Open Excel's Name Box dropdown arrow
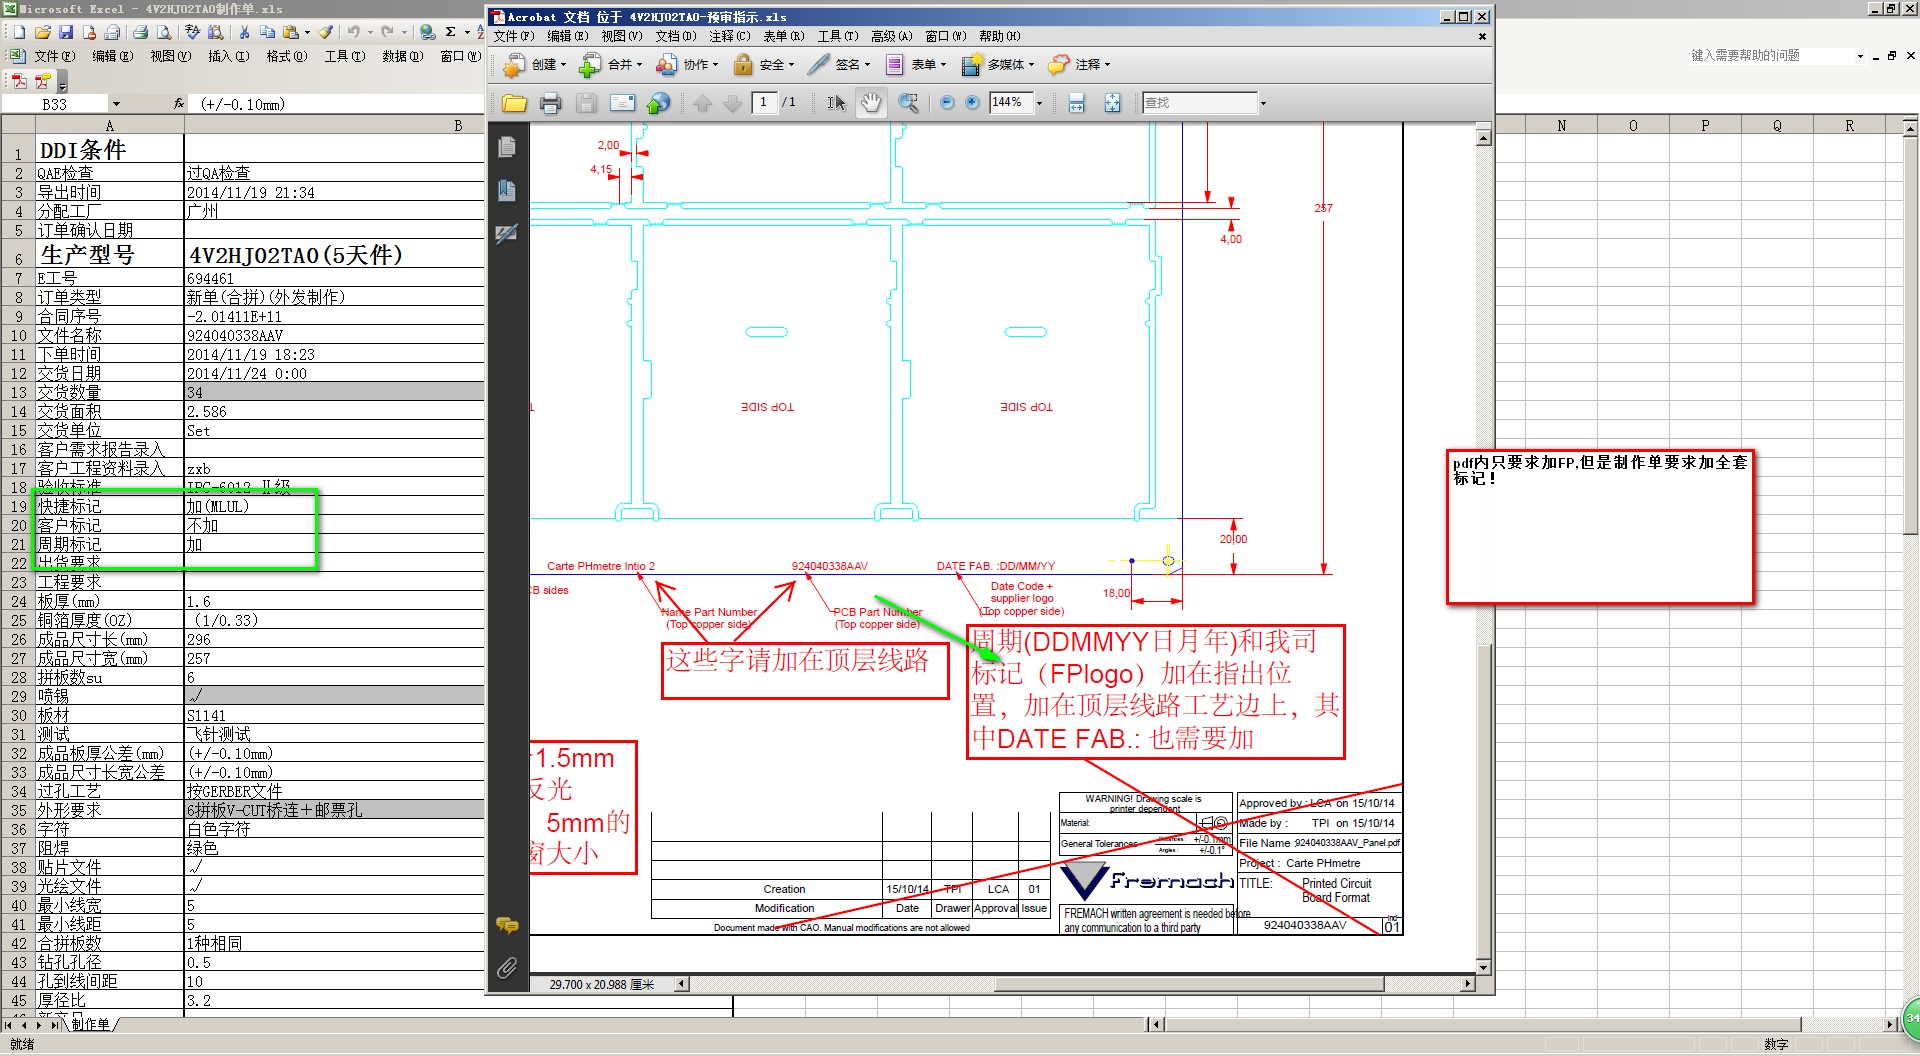1920x1056 pixels. 116,104
